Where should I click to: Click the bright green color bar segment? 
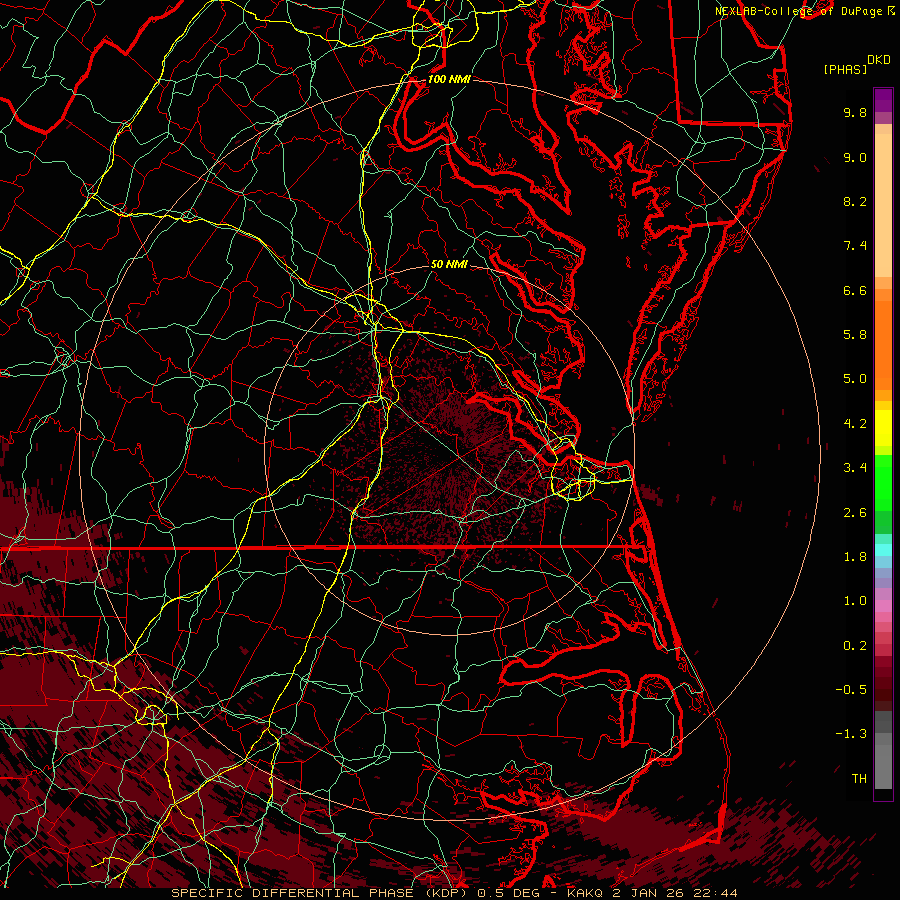[883, 484]
